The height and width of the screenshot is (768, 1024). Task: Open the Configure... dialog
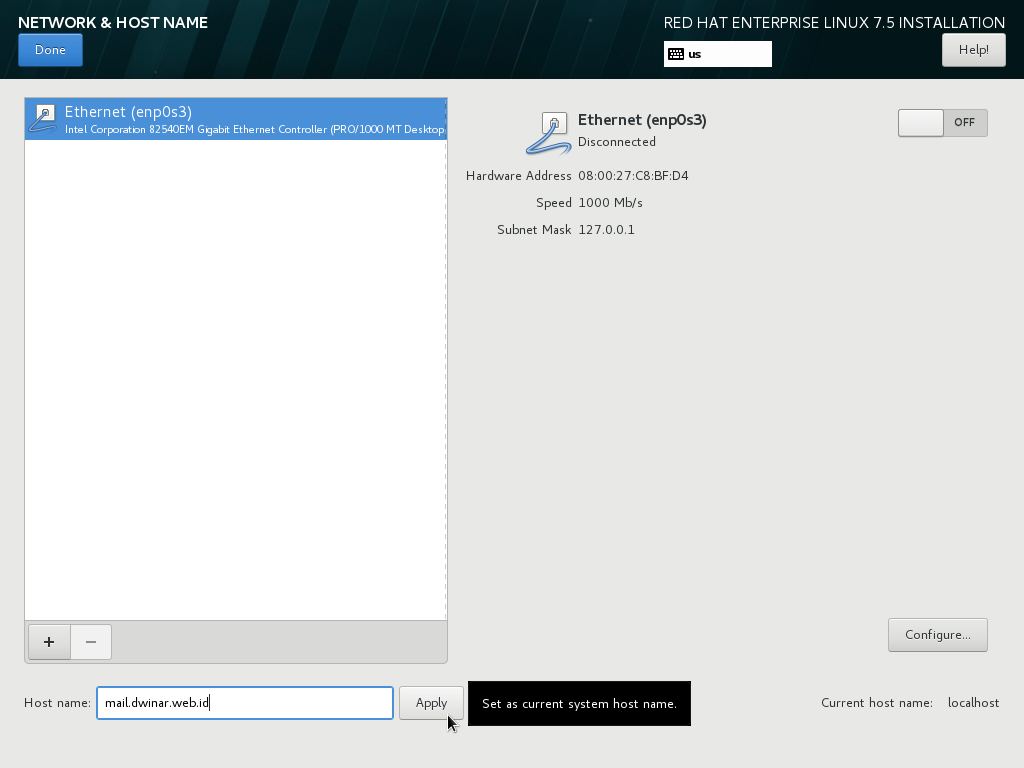pos(937,635)
